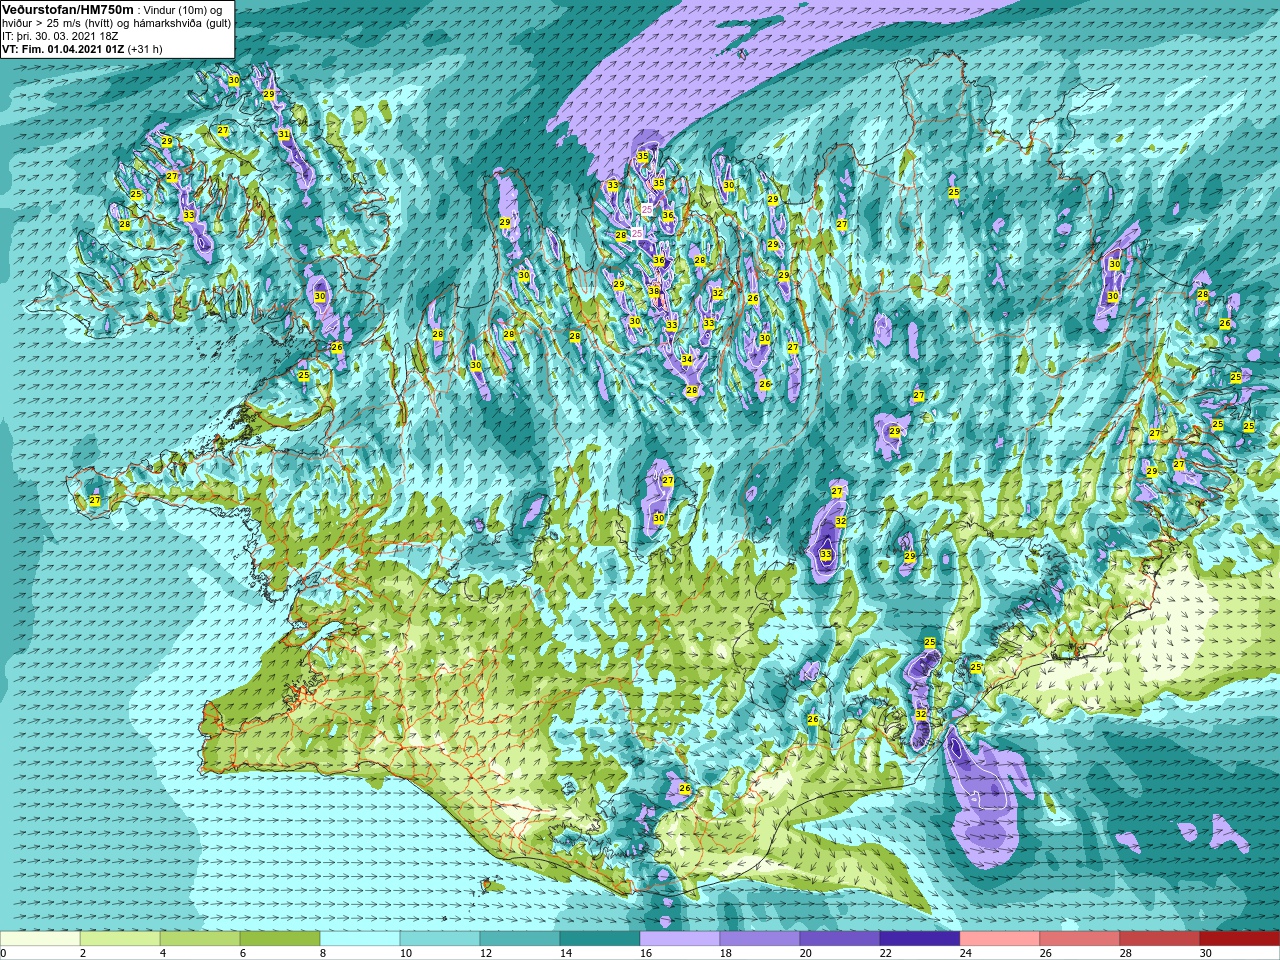The width and height of the screenshot is (1280, 960).
Task: Click the '(+31 h)' forecast offset text
Action: pos(145,49)
